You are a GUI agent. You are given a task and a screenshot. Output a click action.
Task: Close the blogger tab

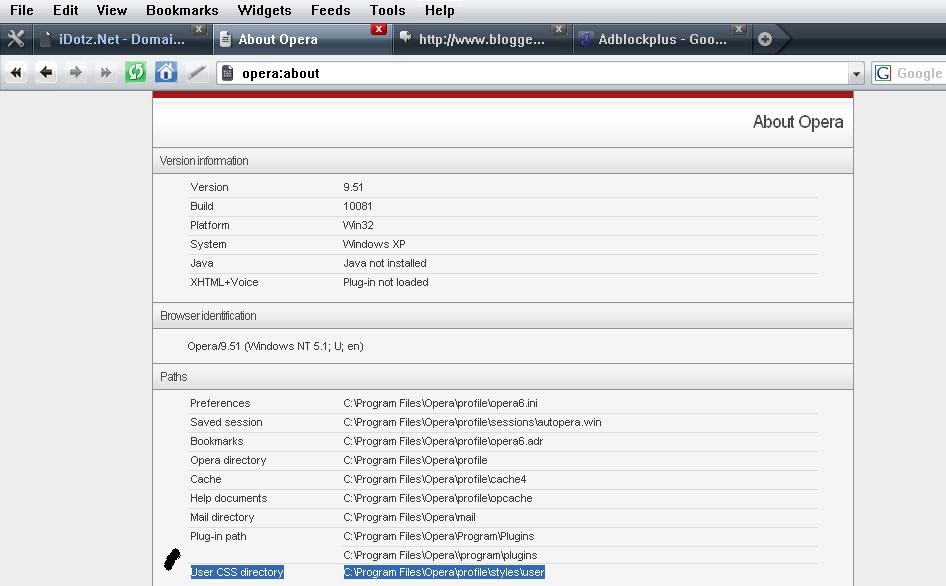tap(559, 29)
